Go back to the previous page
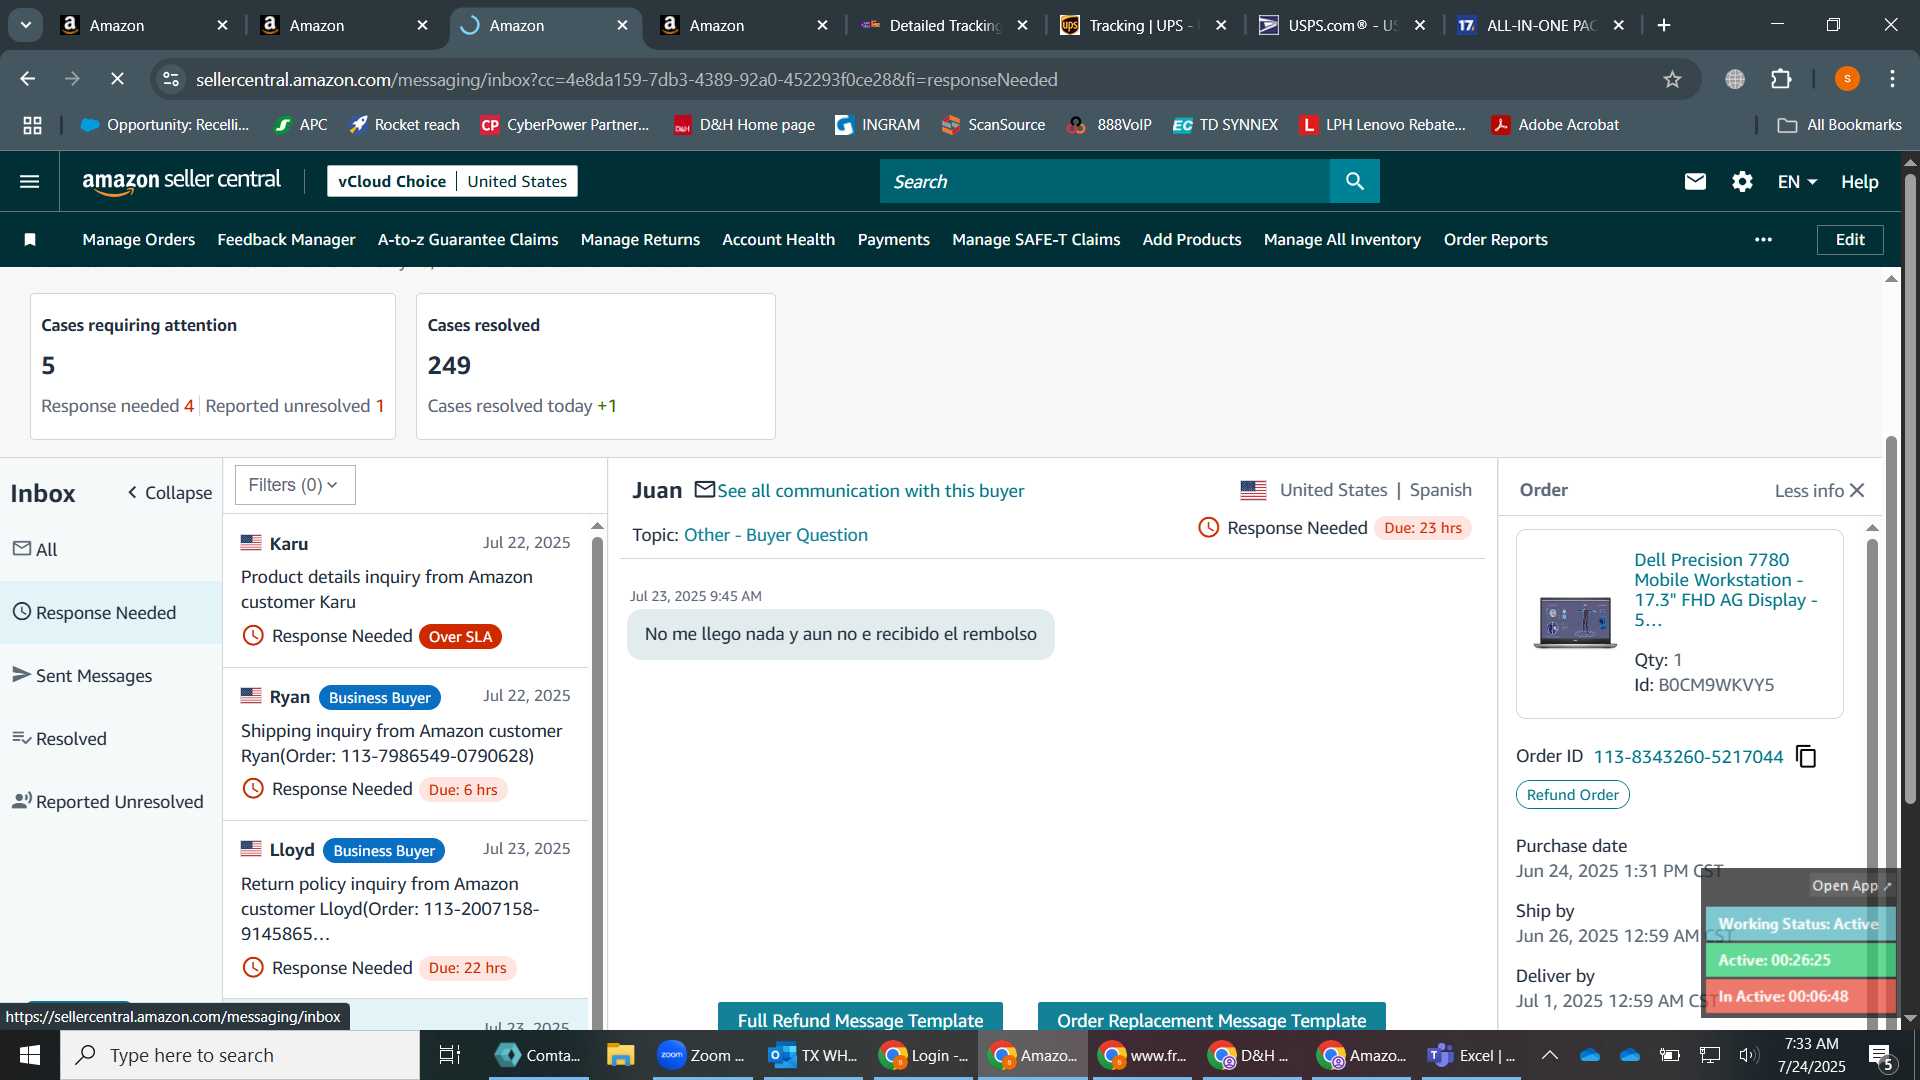1920x1080 pixels. coord(28,79)
